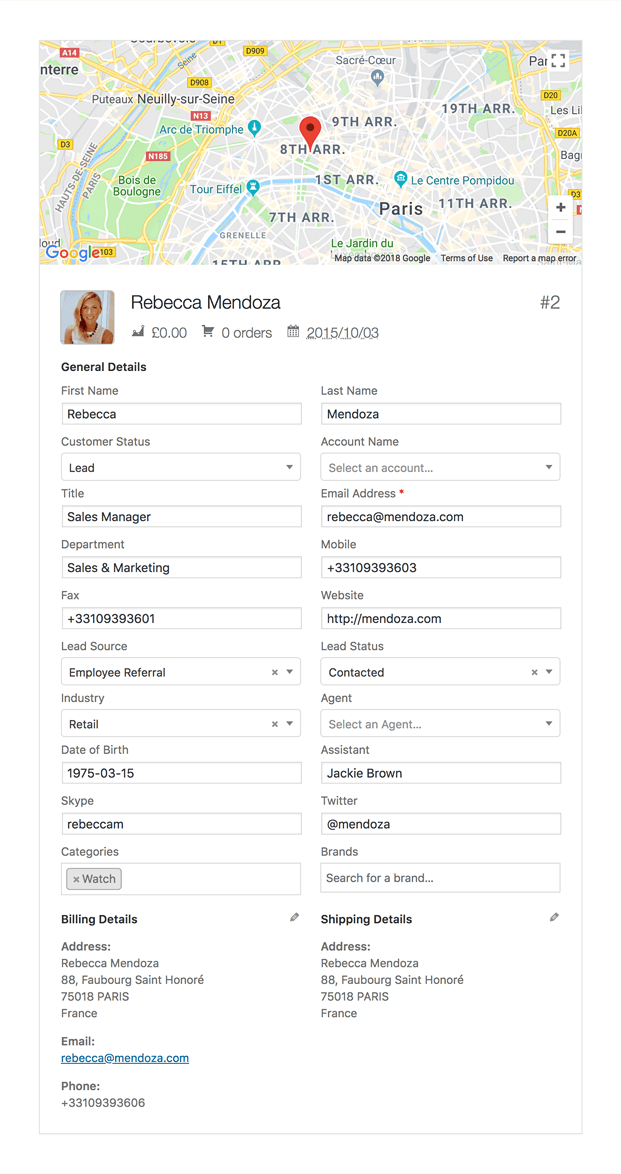The height and width of the screenshot is (1174, 621).
Task: Click Report a map error link
Action: (539, 258)
